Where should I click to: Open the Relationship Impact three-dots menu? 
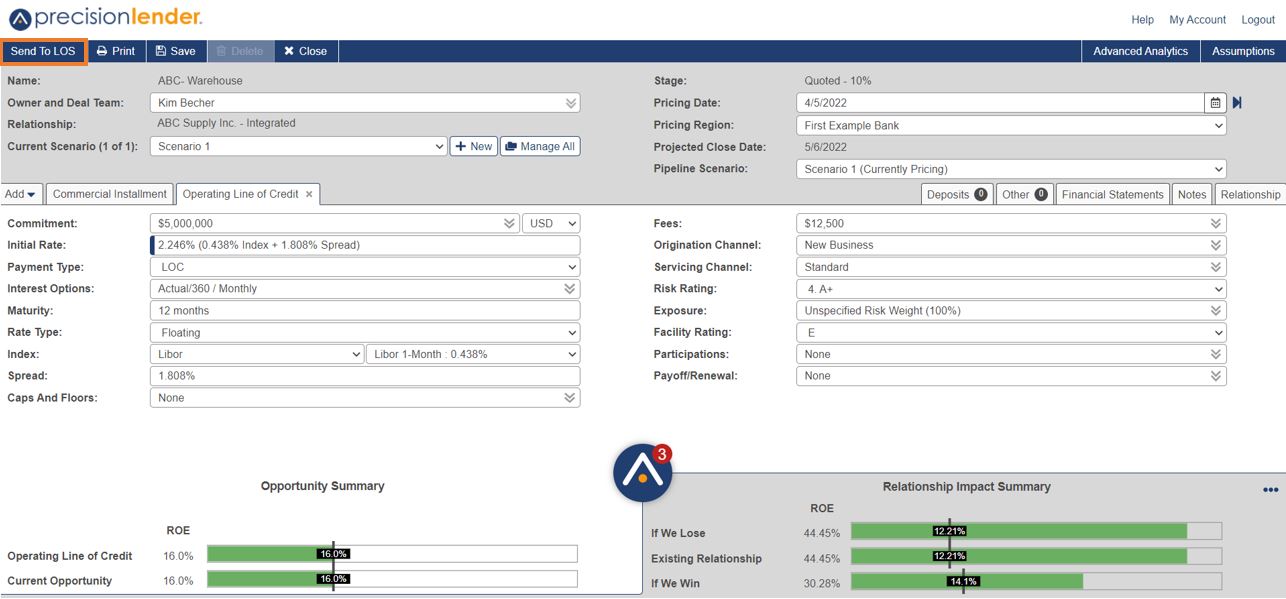pyautogui.click(x=1270, y=490)
